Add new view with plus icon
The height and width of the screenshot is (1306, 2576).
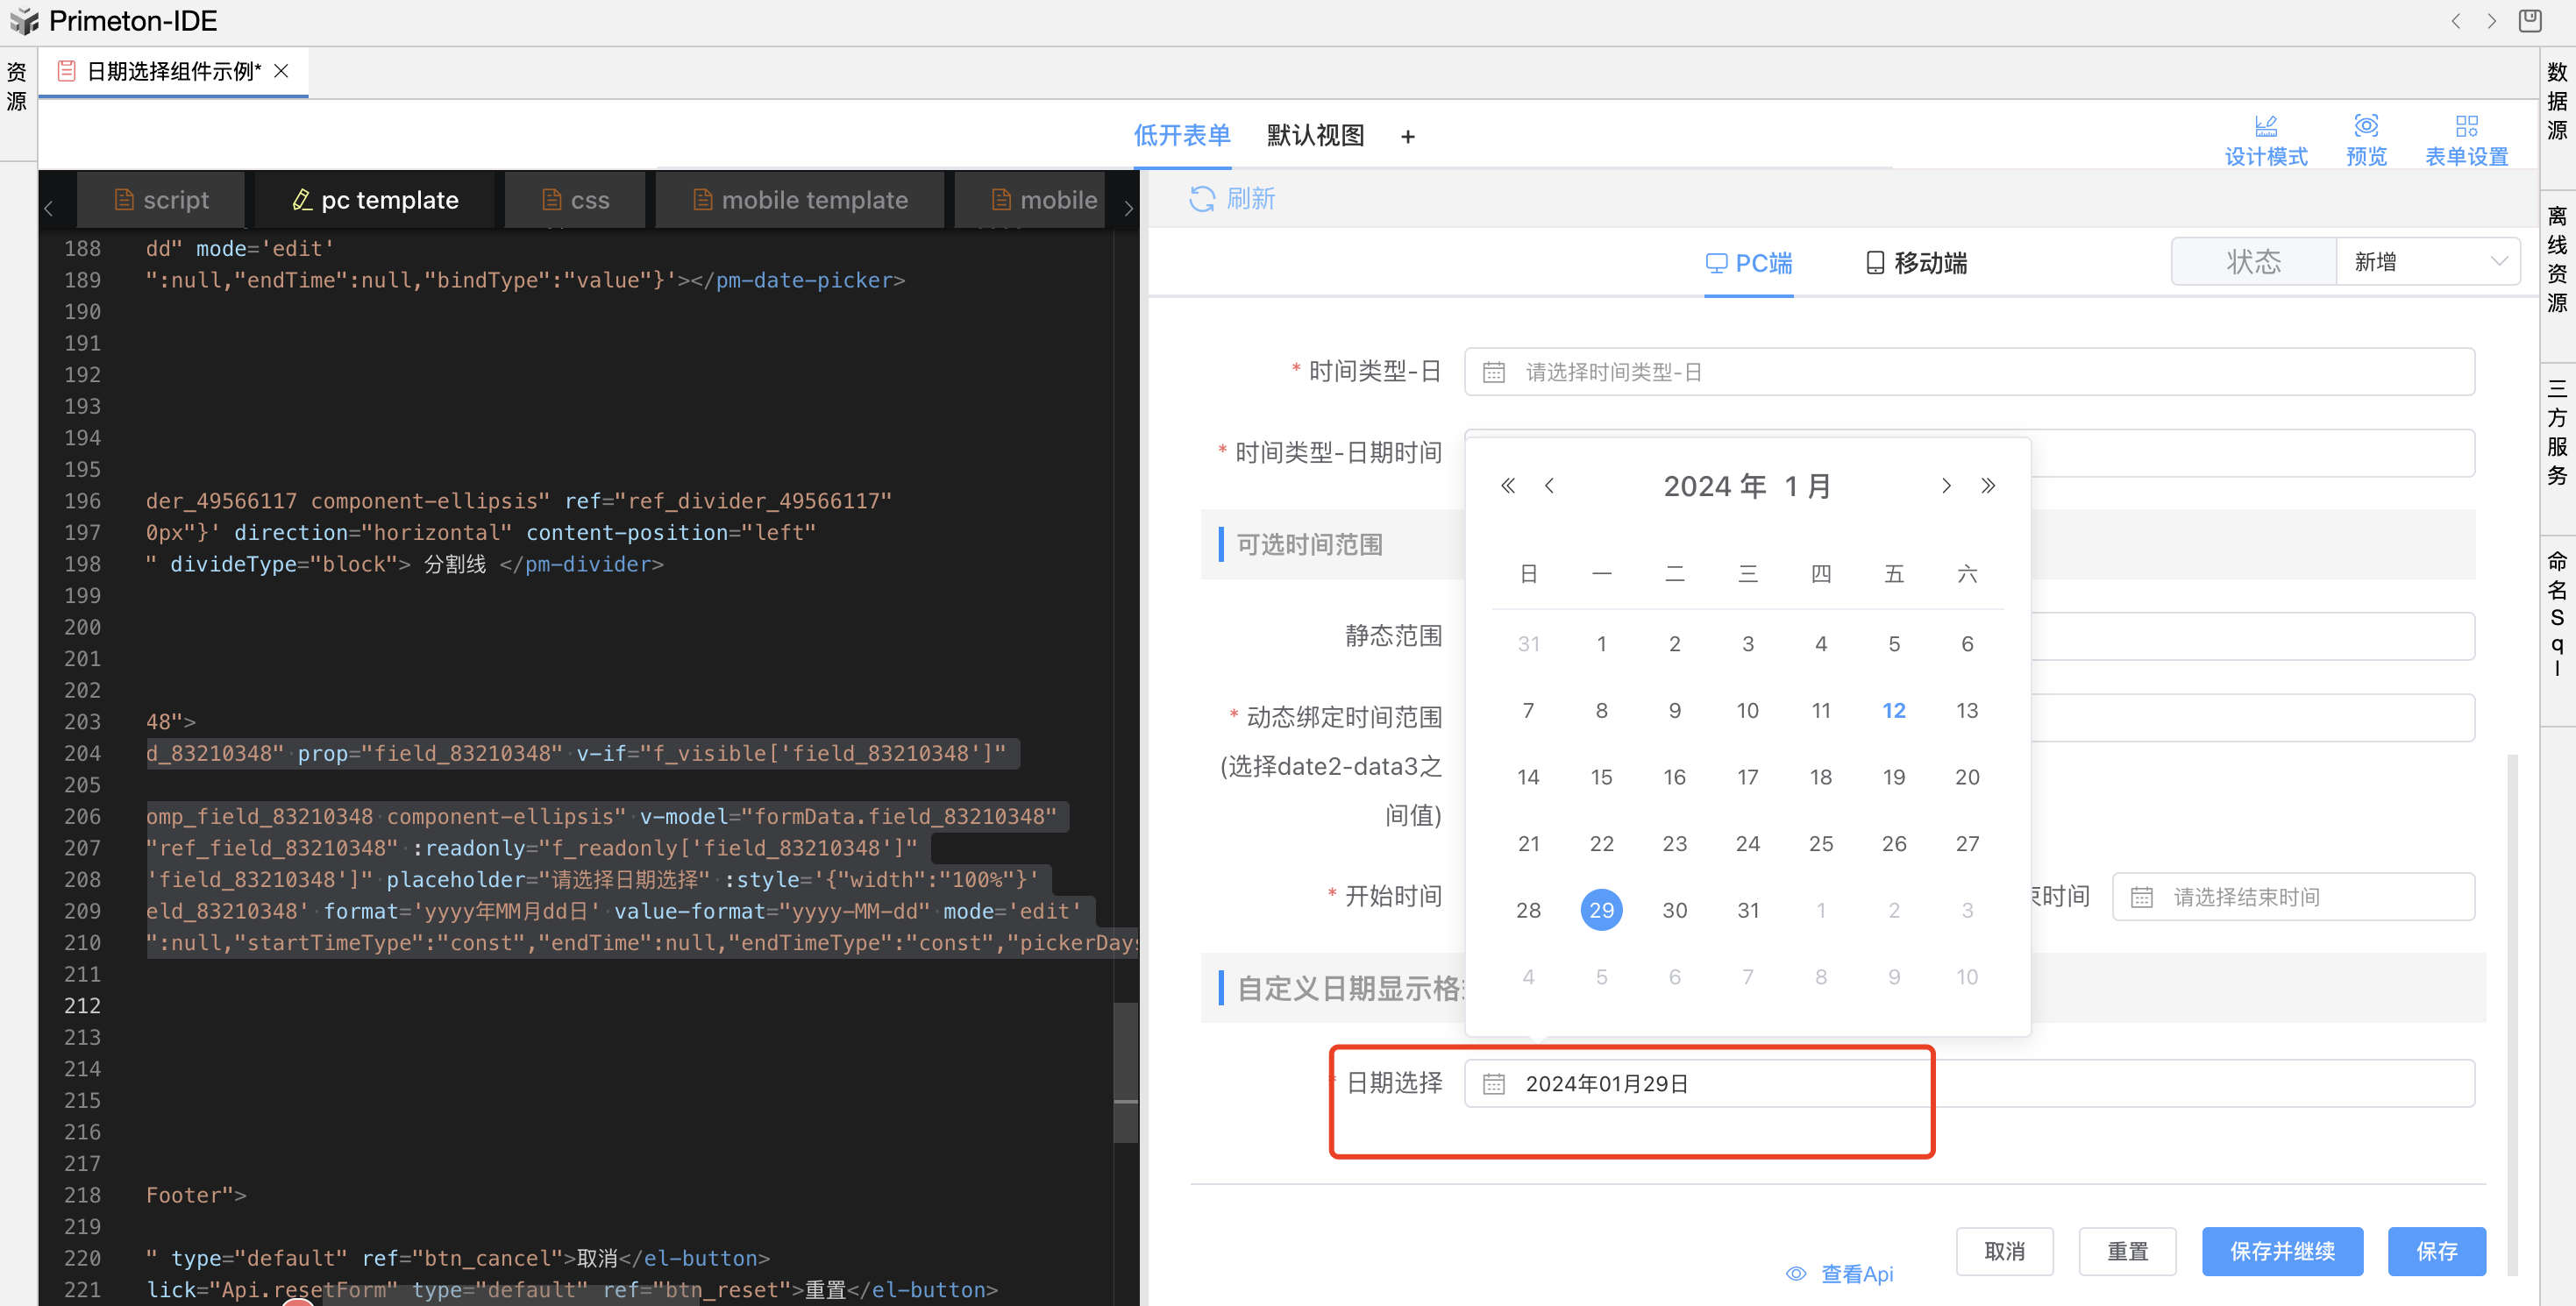pos(1407,137)
